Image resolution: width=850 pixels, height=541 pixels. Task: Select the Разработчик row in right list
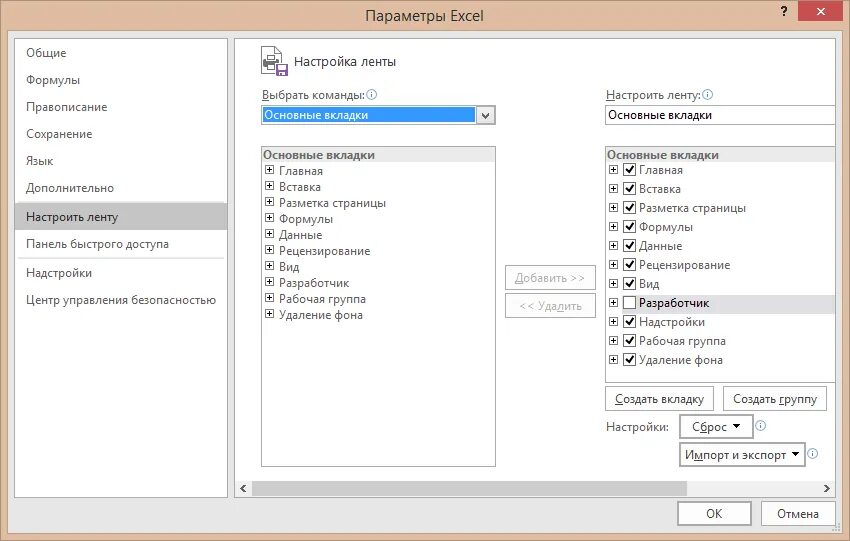click(x=720, y=303)
